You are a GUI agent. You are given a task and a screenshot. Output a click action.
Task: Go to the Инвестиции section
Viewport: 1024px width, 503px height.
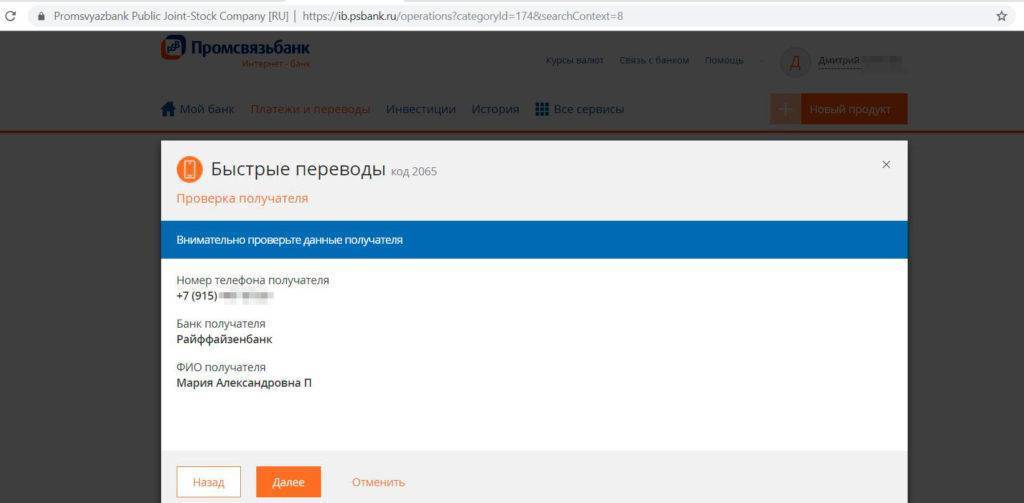421,109
